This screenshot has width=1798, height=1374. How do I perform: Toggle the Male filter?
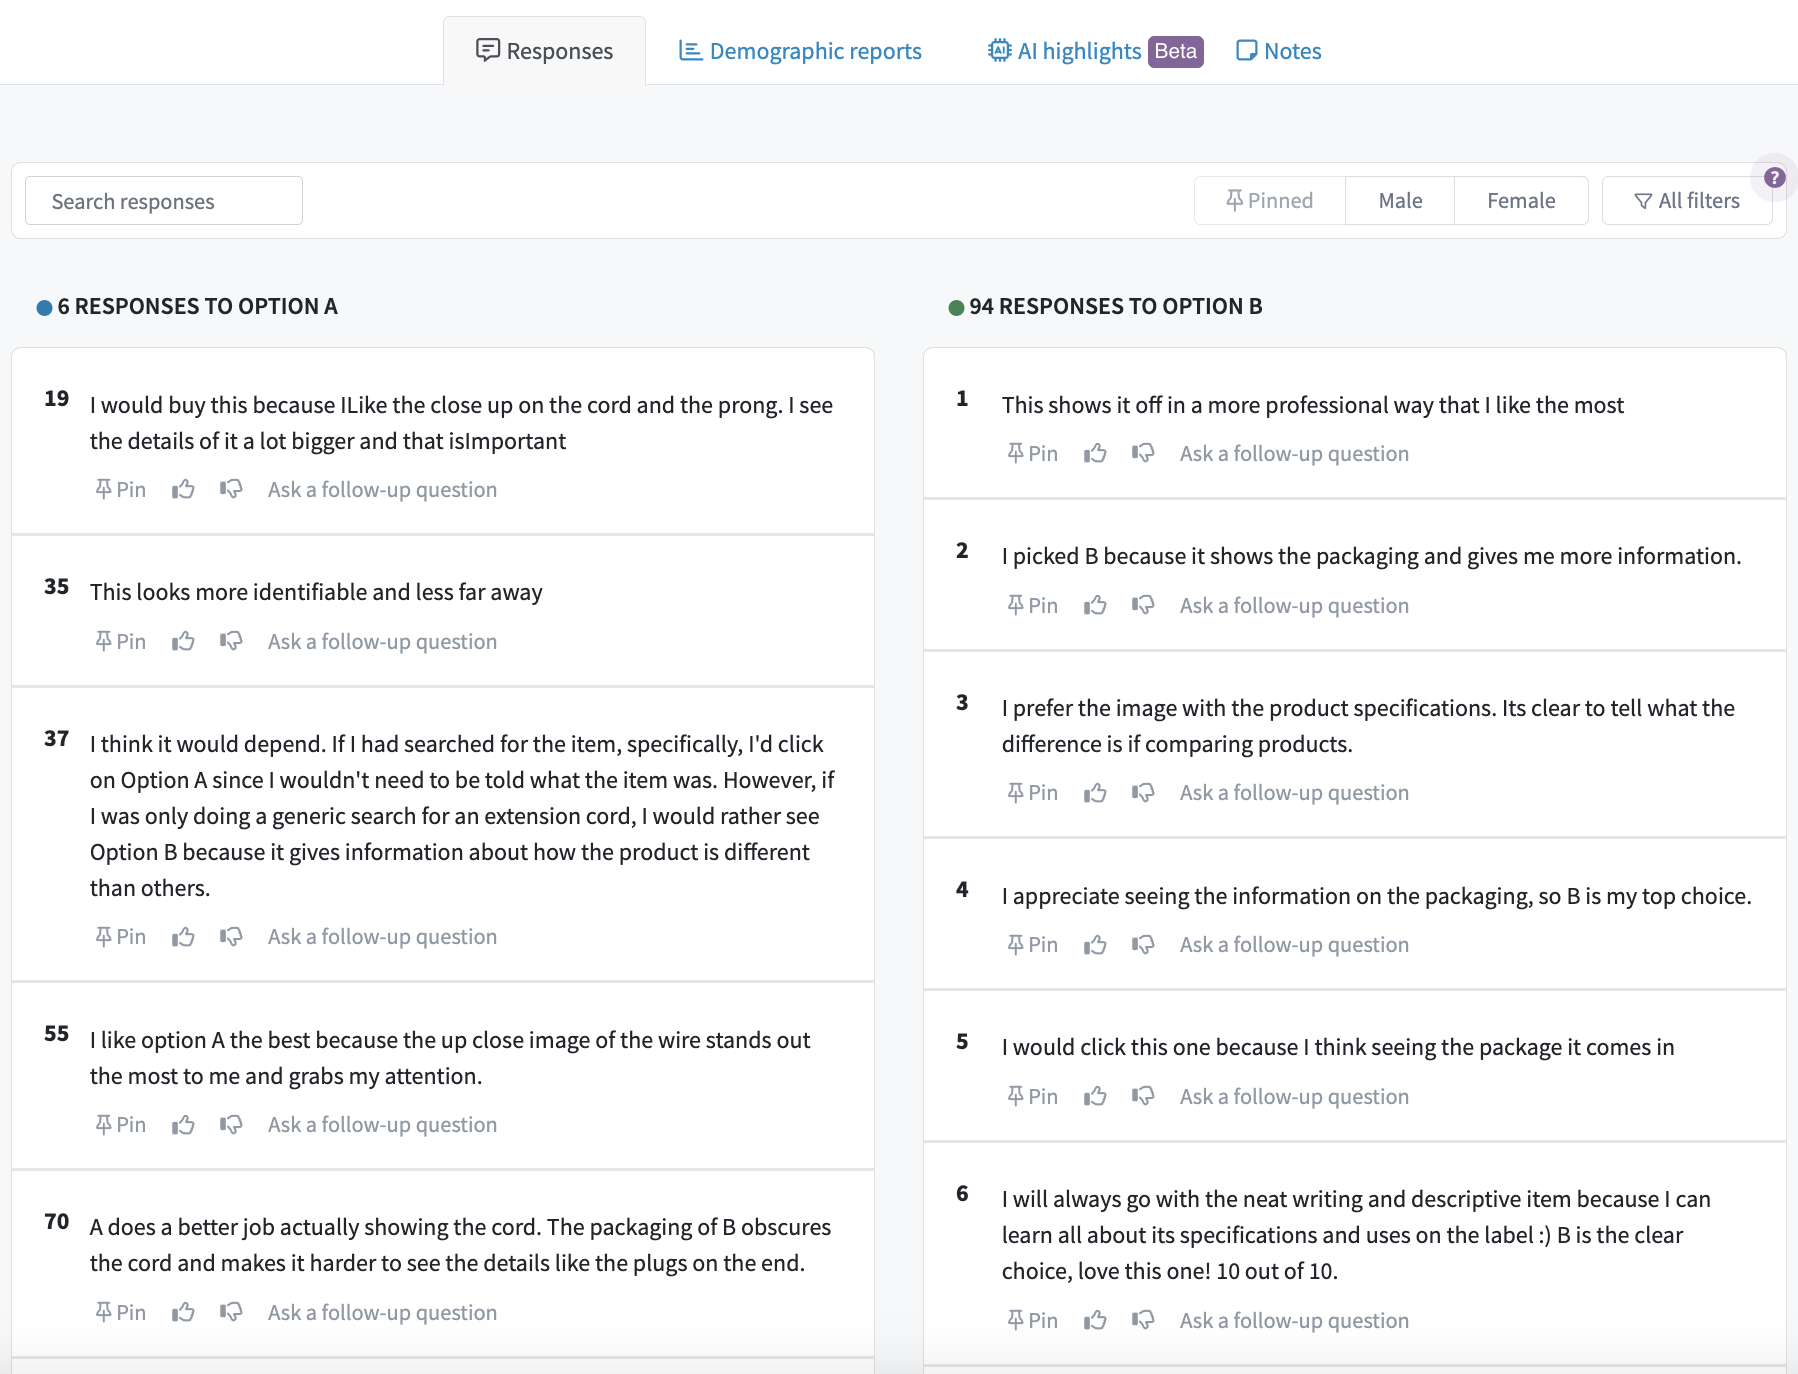pos(1399,201)
